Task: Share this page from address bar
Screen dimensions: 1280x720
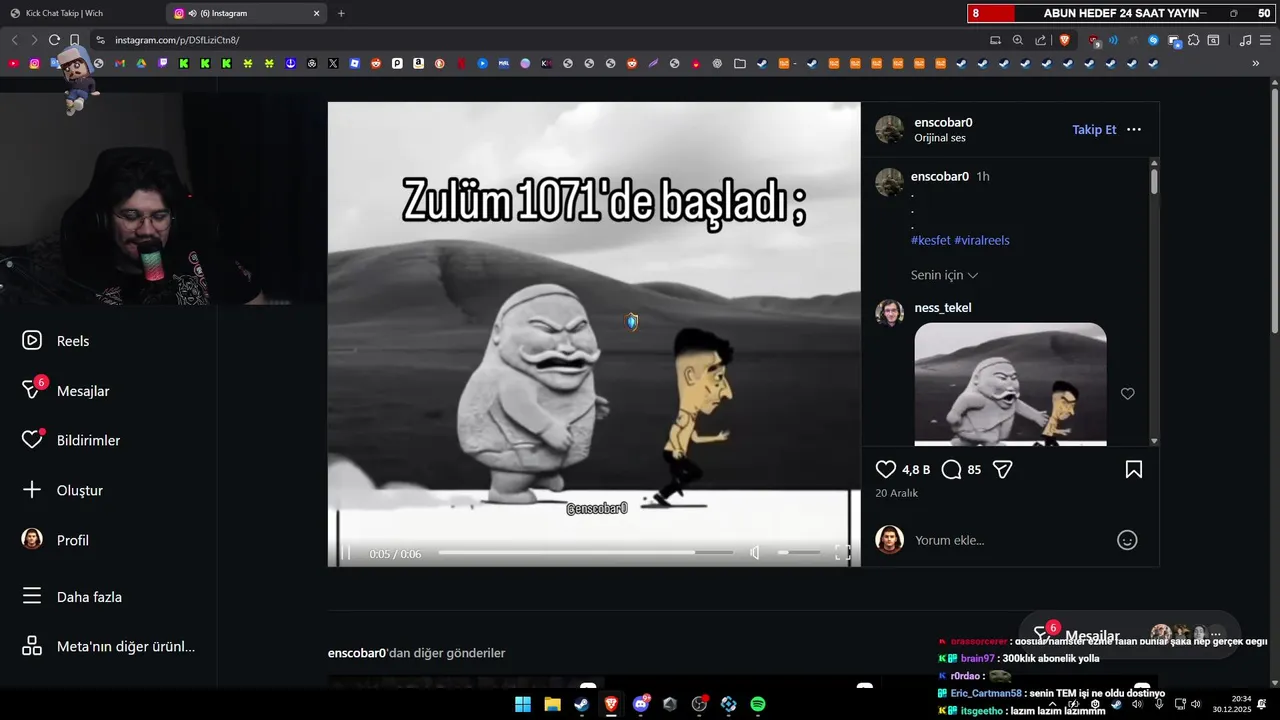Action: click(x=1041, y=40)
